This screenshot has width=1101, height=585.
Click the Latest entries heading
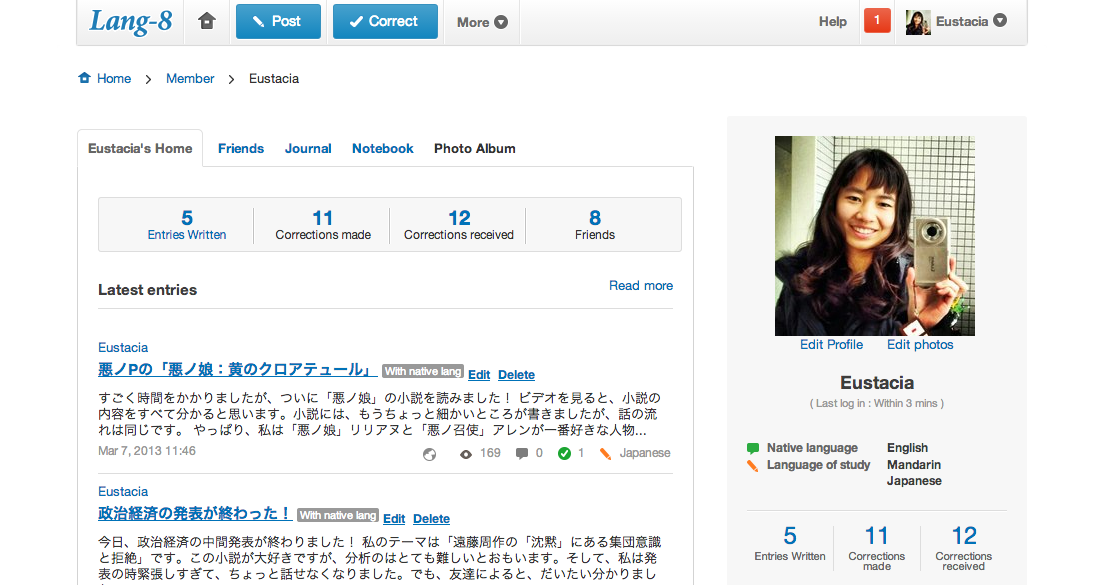coord(147,289)
